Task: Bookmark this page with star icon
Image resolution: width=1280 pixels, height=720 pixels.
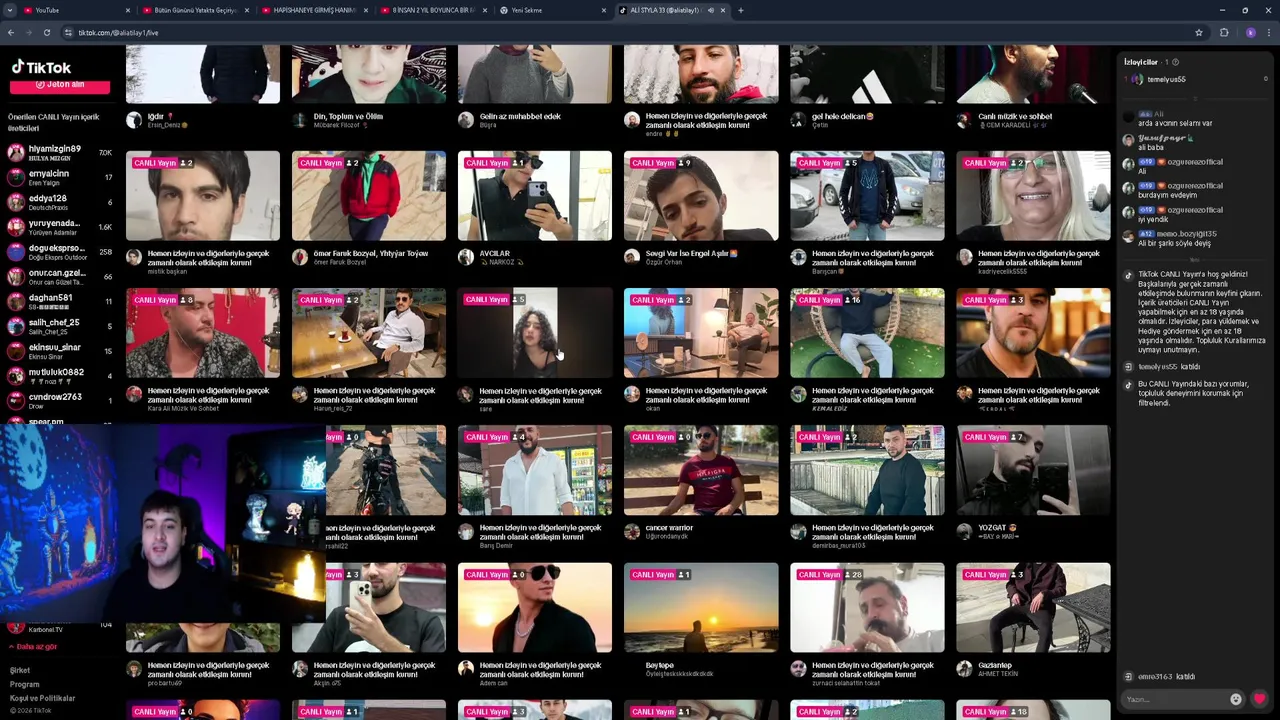Action: pyautogui.click(x=1198, y=32)
